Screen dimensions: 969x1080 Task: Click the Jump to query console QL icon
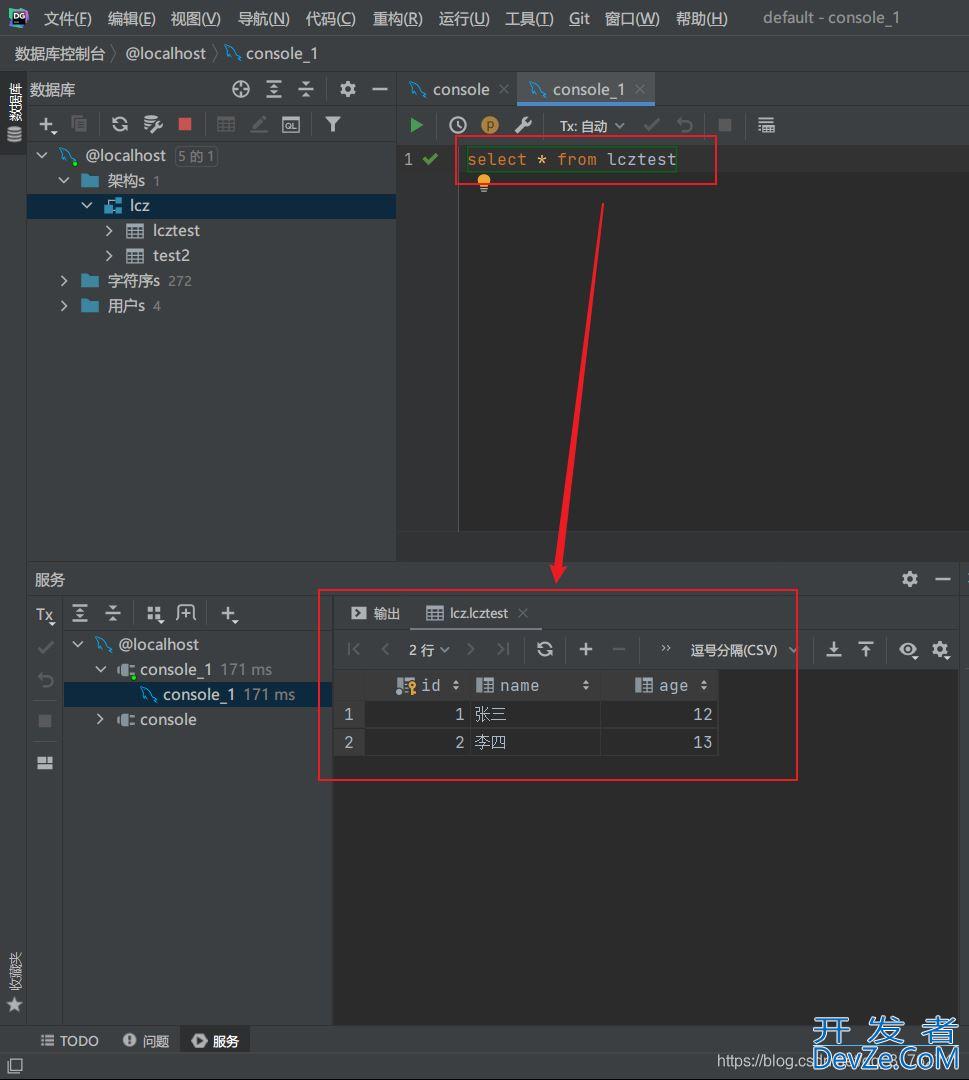(x=291, y=125)
